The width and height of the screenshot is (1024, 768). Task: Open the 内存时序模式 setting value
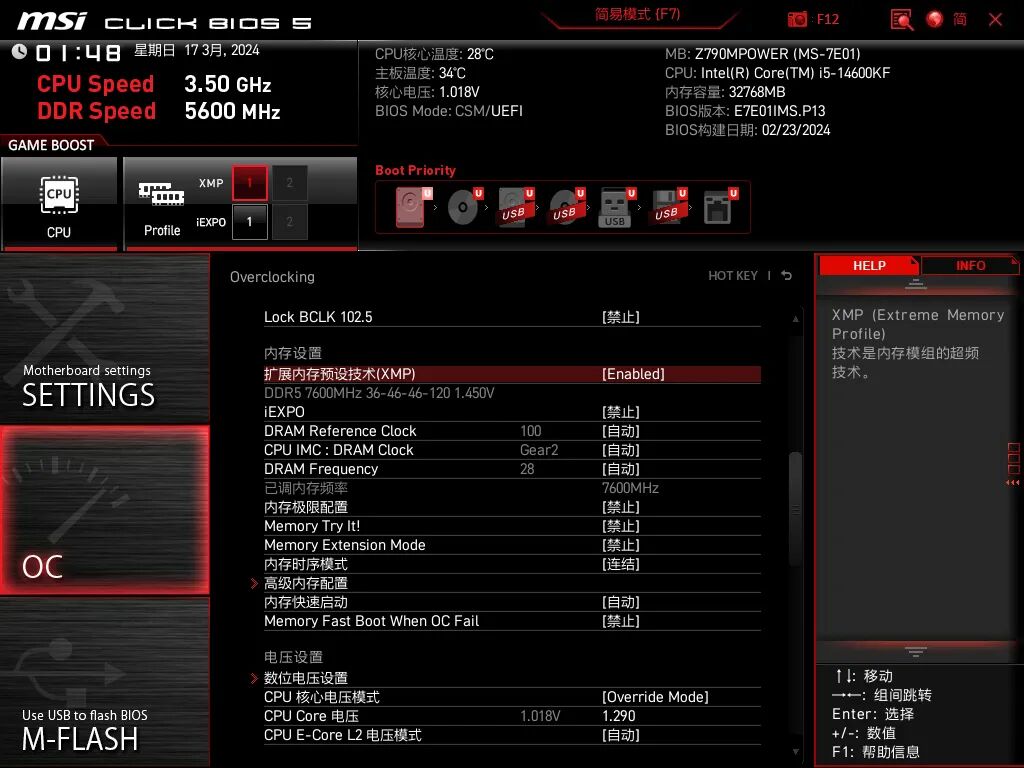pos(620,564)
